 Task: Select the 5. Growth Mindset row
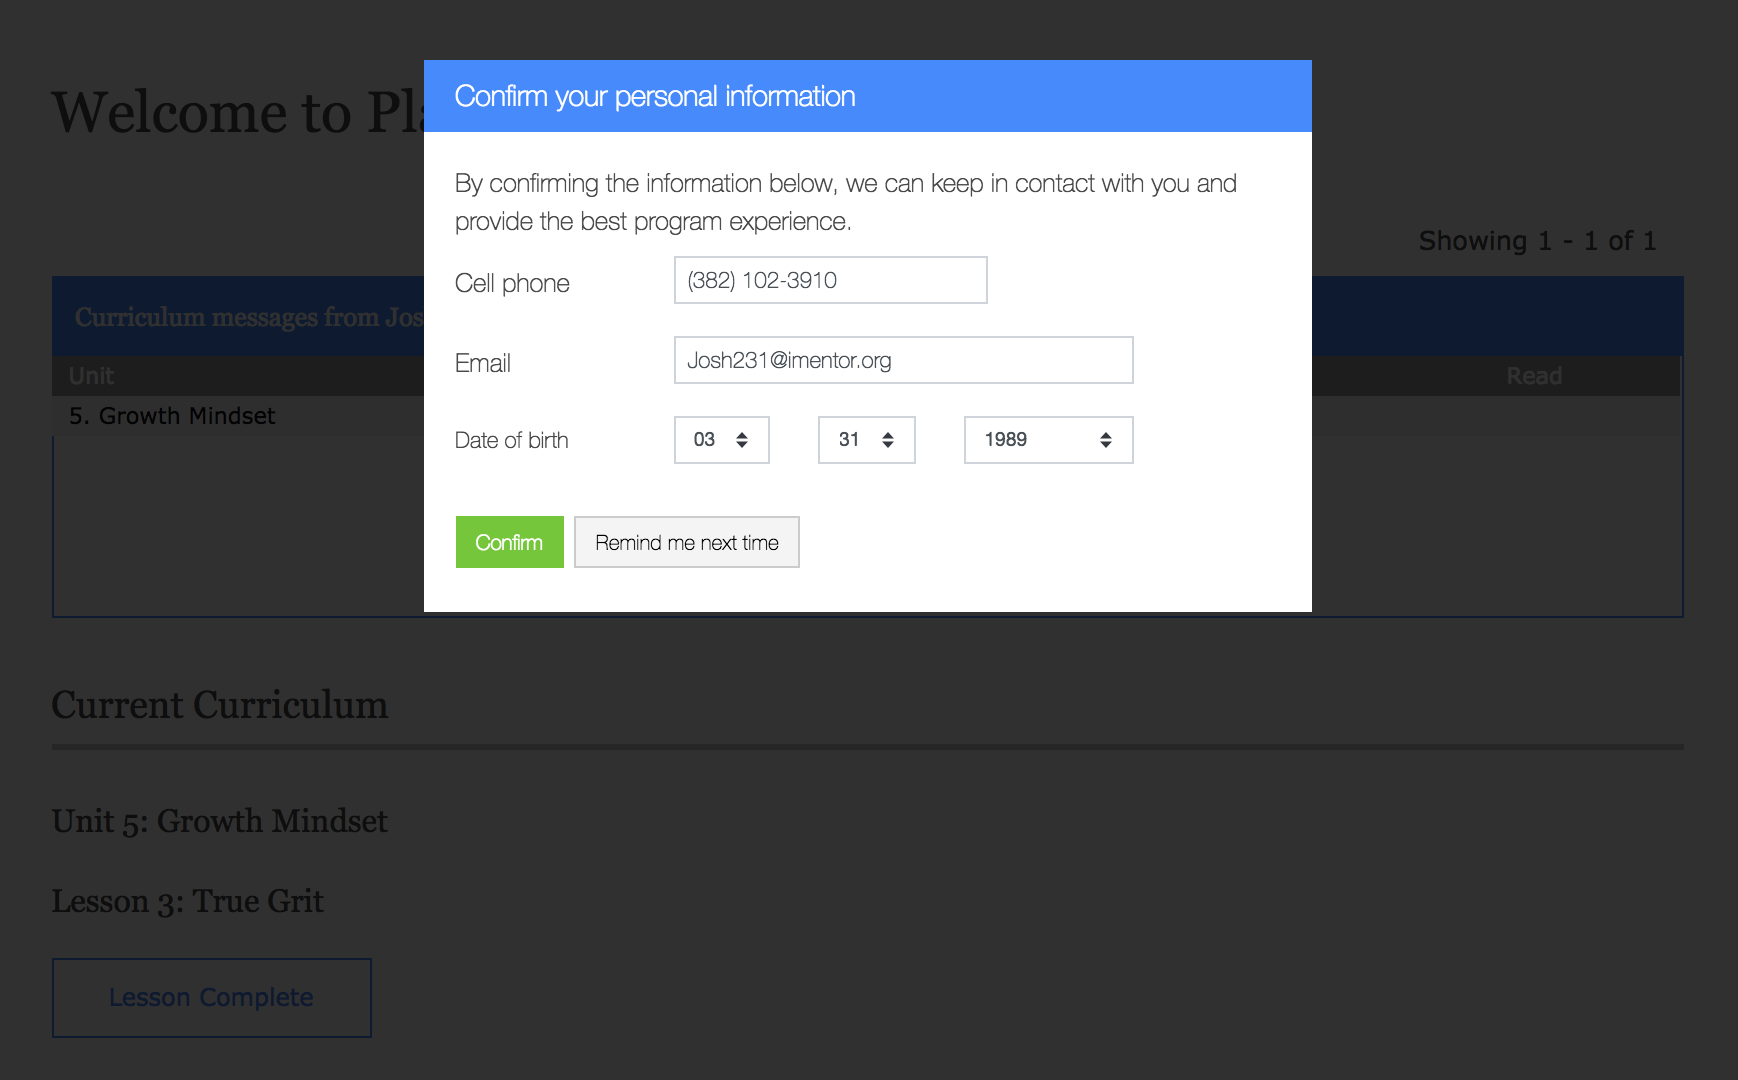point(172,416)
